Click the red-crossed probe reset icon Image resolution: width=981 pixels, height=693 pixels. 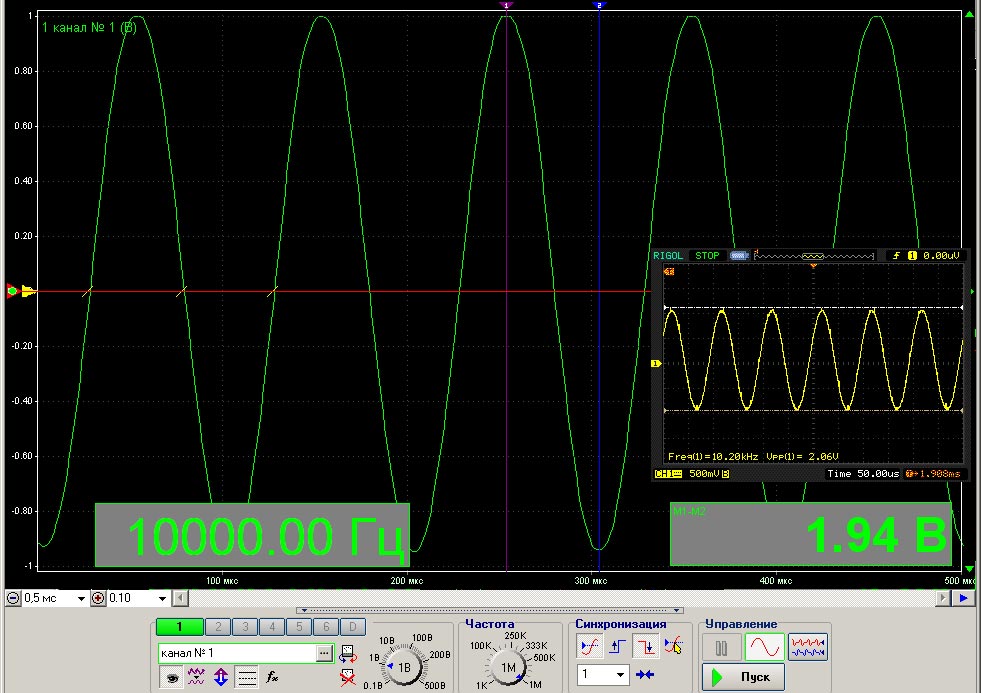347,677
